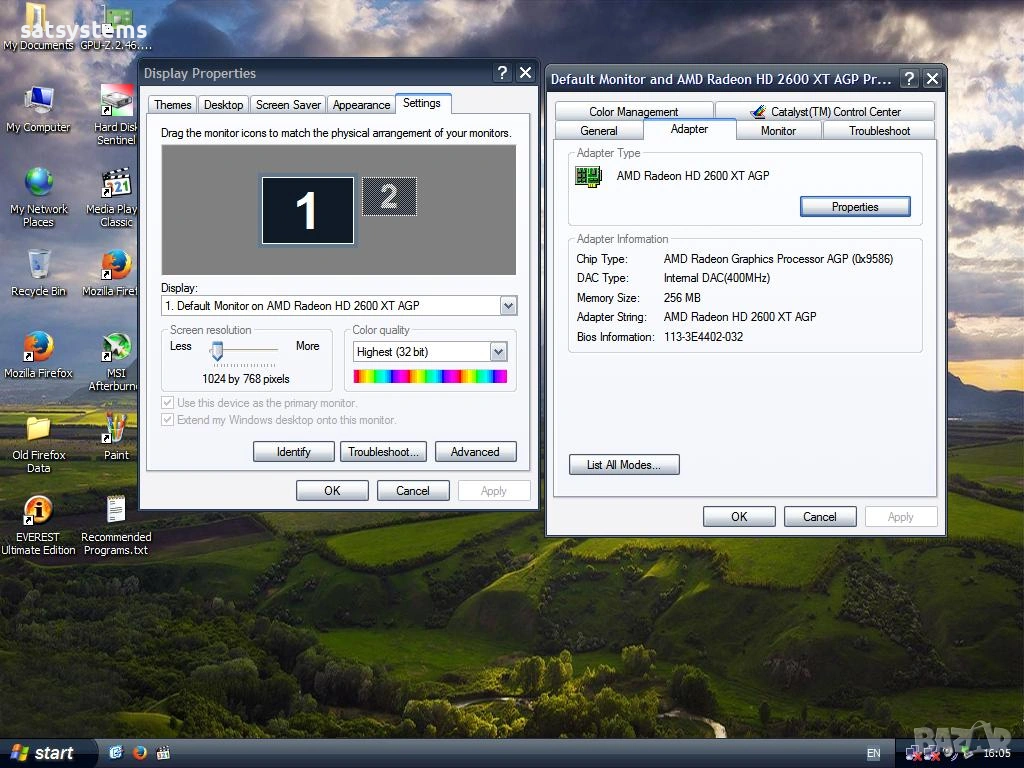1024x768 pixels.
Task: Open the Recycle Bin icon
Action: pos(38,266)
